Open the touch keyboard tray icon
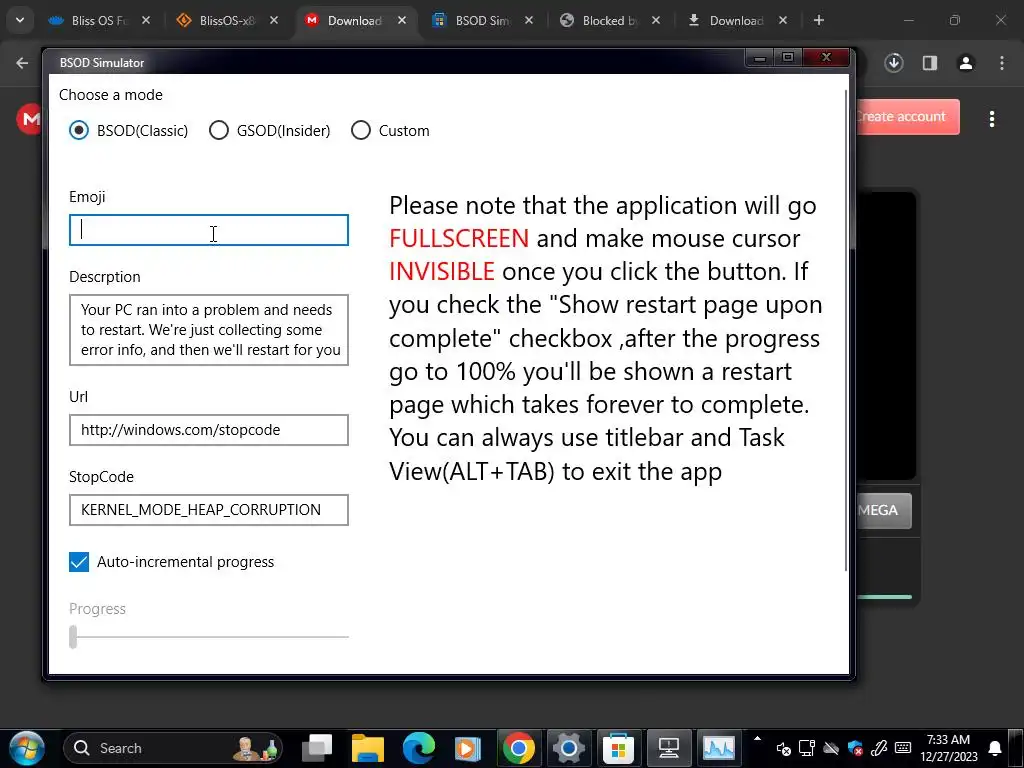Image resolution: width=1024 pixels, height=768 pixels. (x=903, y=748)
